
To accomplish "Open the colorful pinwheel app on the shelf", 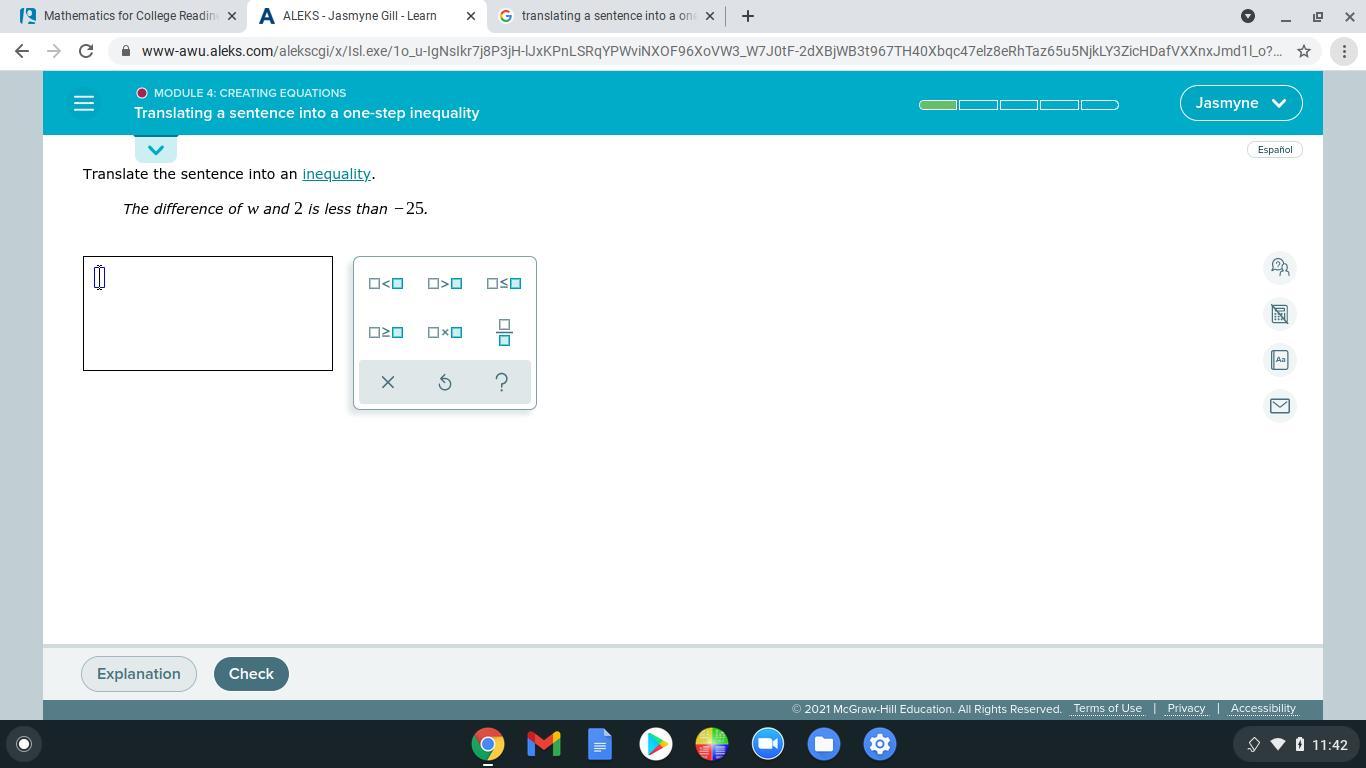I will [x=712, y=744].
